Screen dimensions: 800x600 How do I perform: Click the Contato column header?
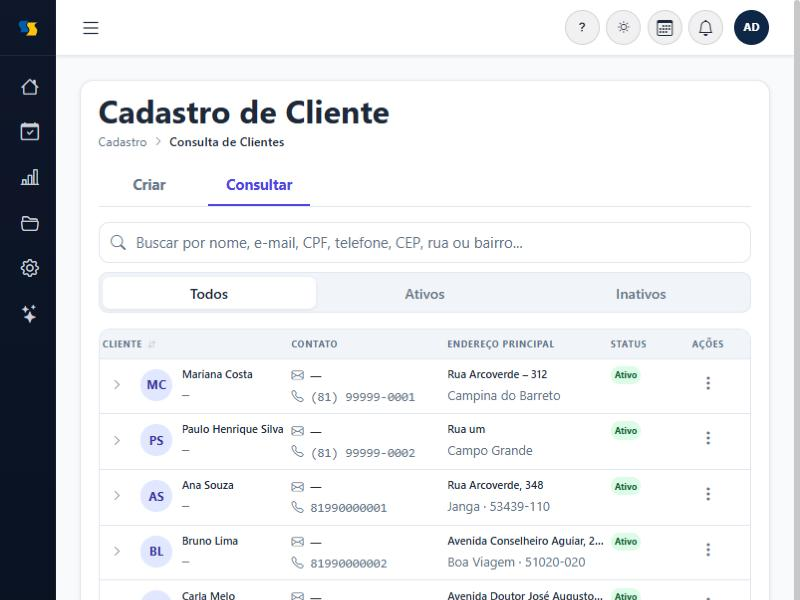[x=314, y=344]
